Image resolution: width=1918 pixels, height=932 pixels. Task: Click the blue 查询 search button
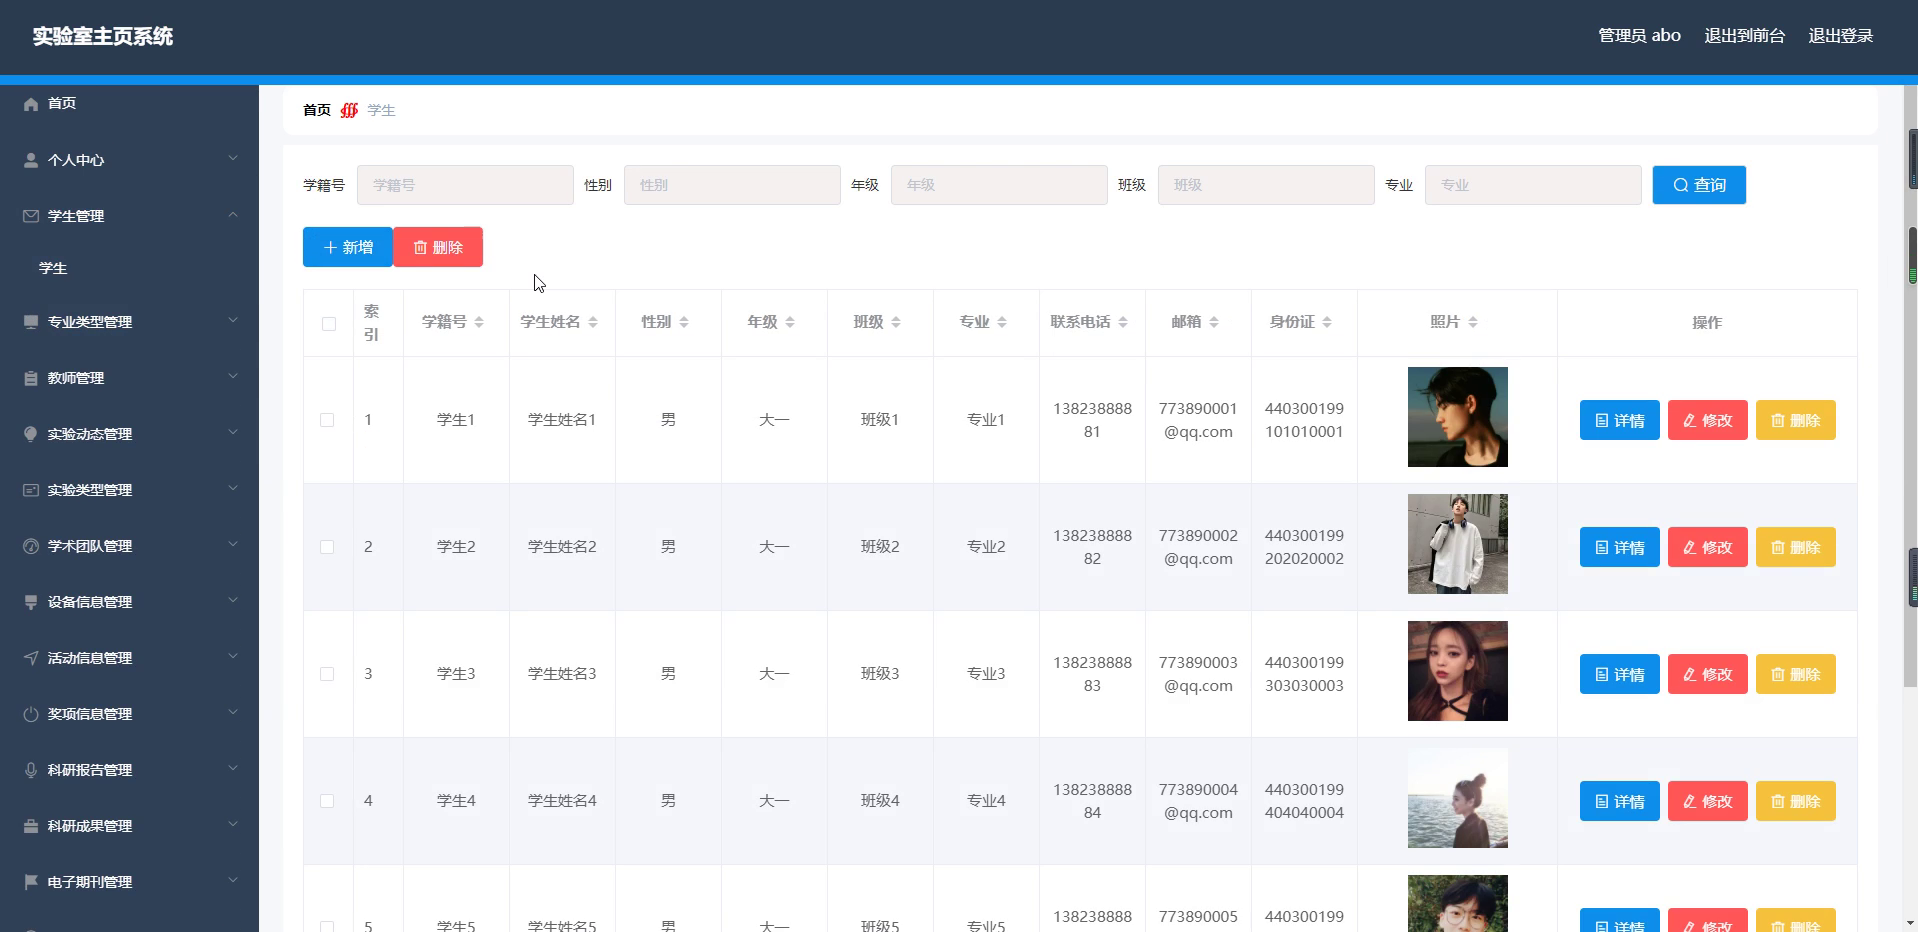[x=1699, y=185]
